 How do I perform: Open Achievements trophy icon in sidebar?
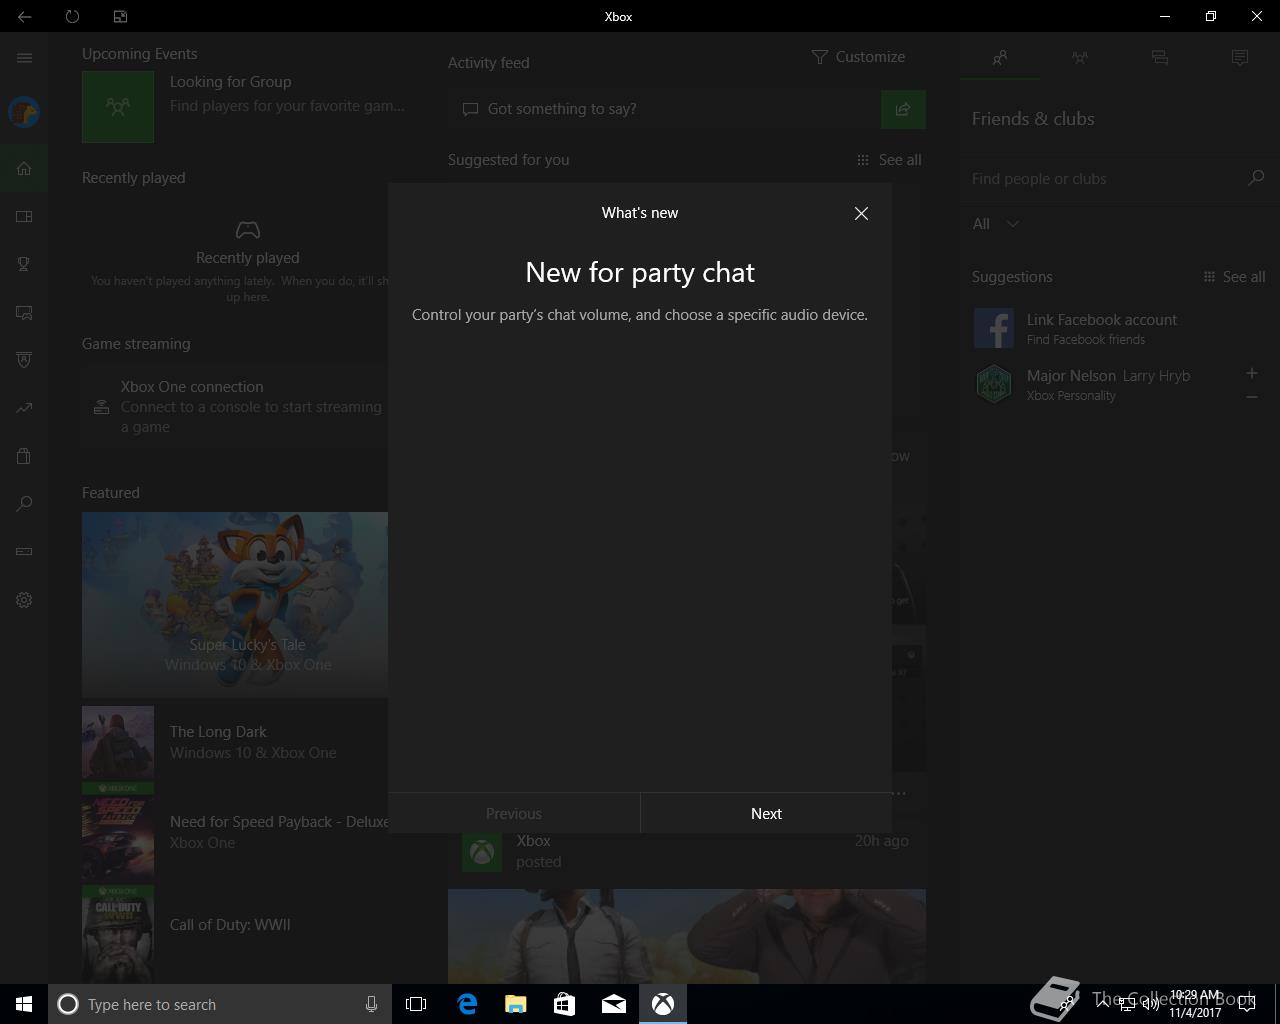click(x=24, y=264)
